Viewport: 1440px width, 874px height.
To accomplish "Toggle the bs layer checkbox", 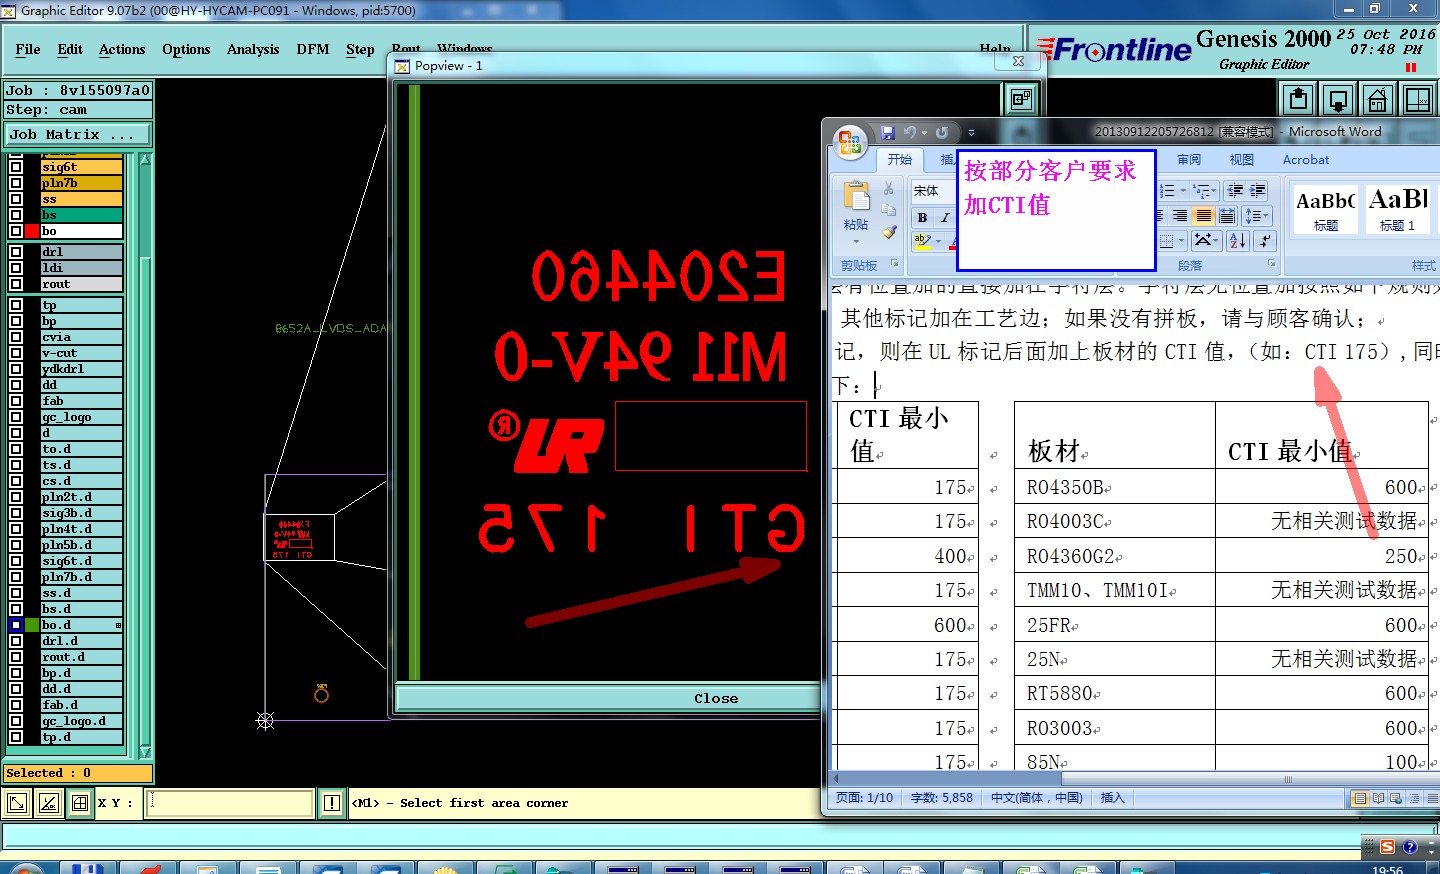I will (x=16, y=215).
